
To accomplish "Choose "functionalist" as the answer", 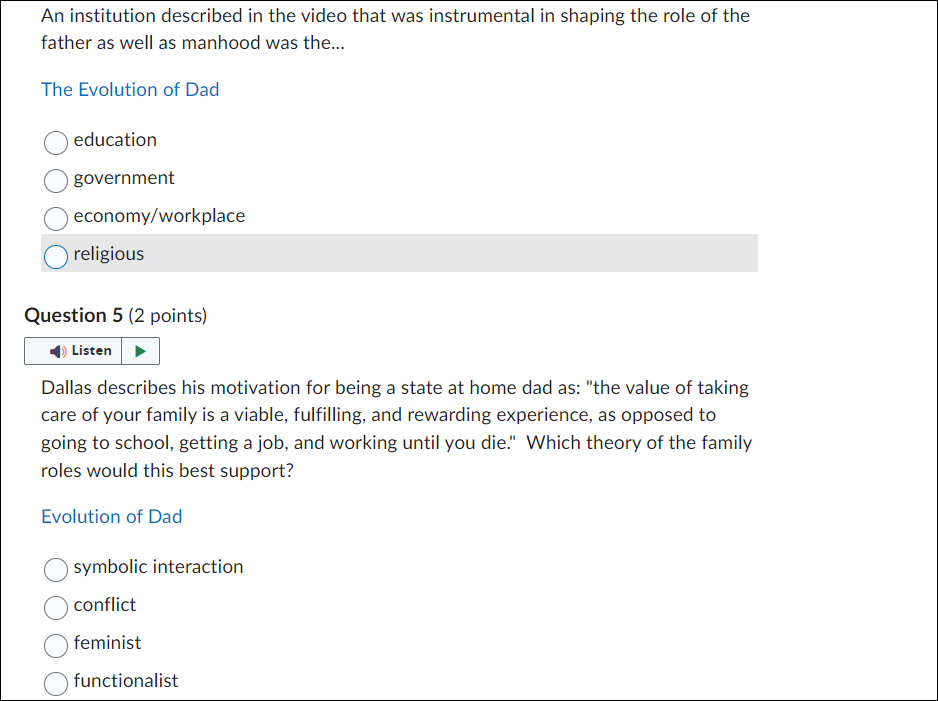I will coord(56,684).
